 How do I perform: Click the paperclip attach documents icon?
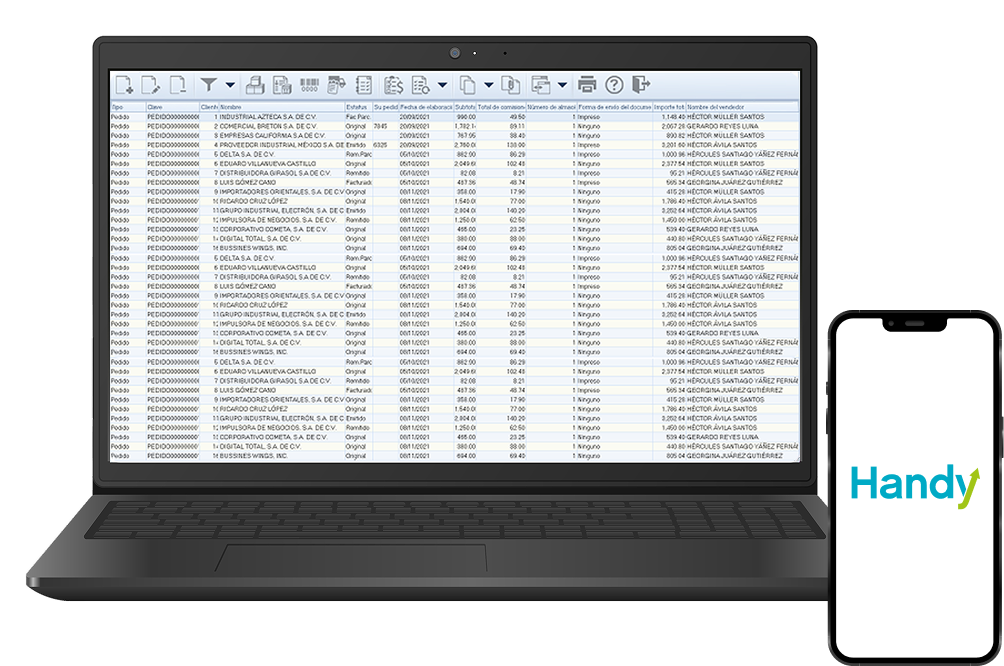(x=510, y=85)
